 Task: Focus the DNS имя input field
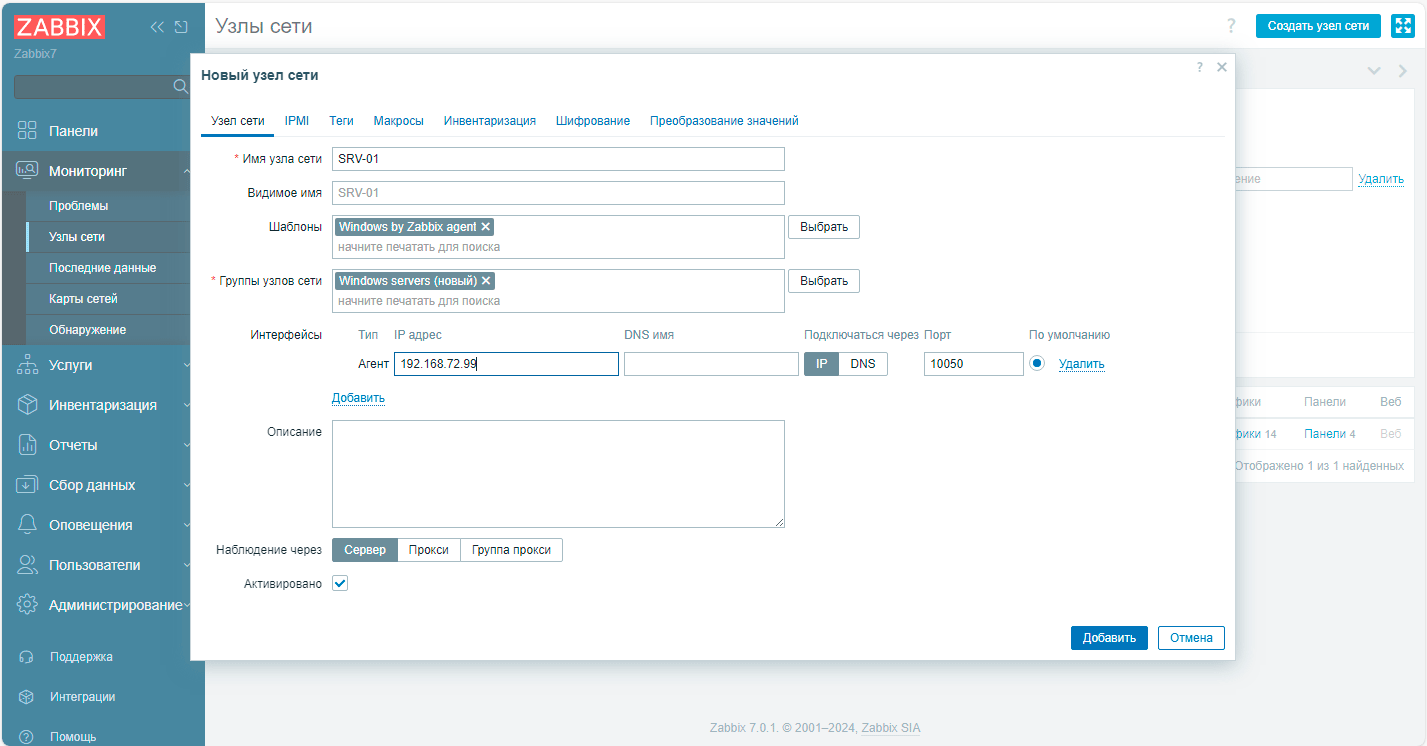711,364
